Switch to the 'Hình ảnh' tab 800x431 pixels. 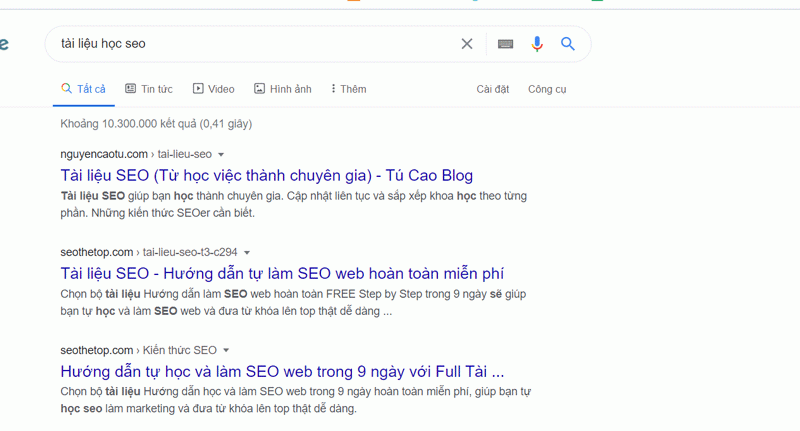point(283,89)
